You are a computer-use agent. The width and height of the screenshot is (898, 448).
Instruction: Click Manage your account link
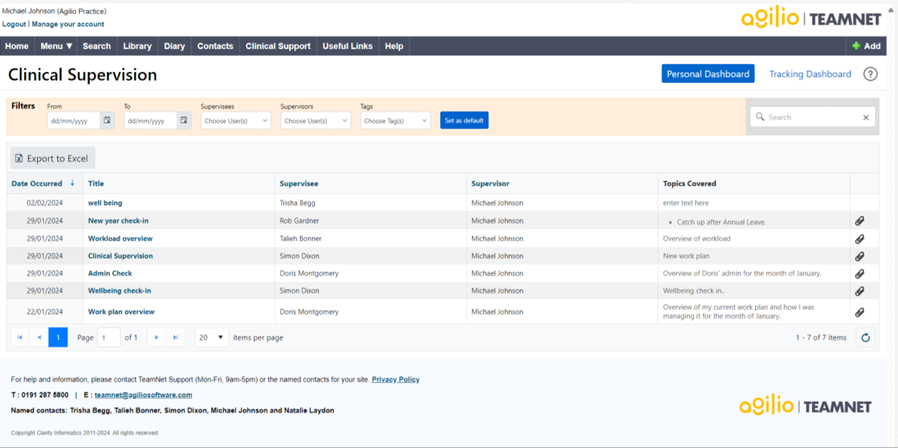pos(68,24)
